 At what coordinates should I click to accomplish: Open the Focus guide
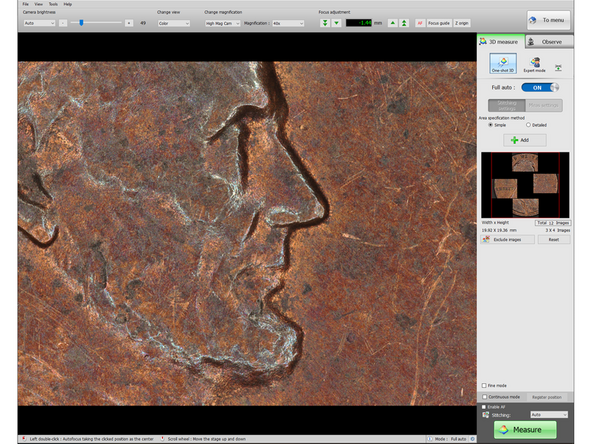click(439, 23)
